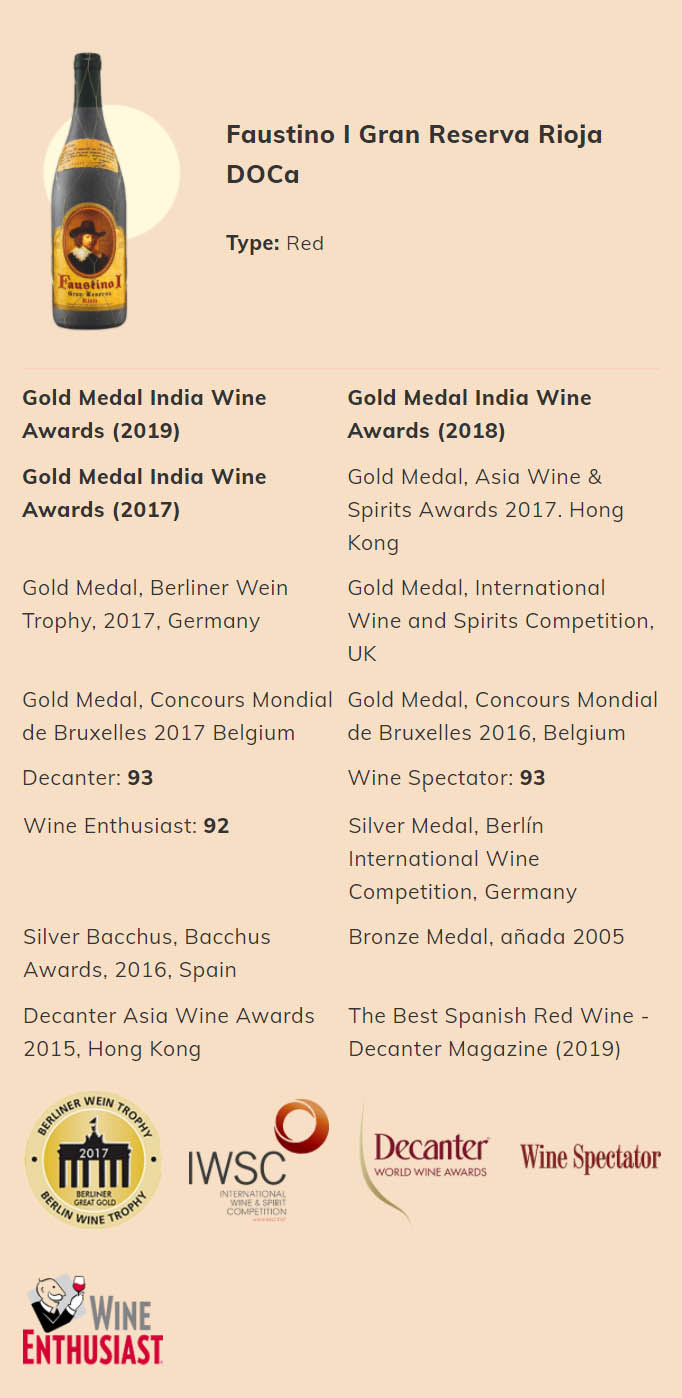
Task: Select Gold Medal India Wine Awards (2017)
Action: (144, 493)
